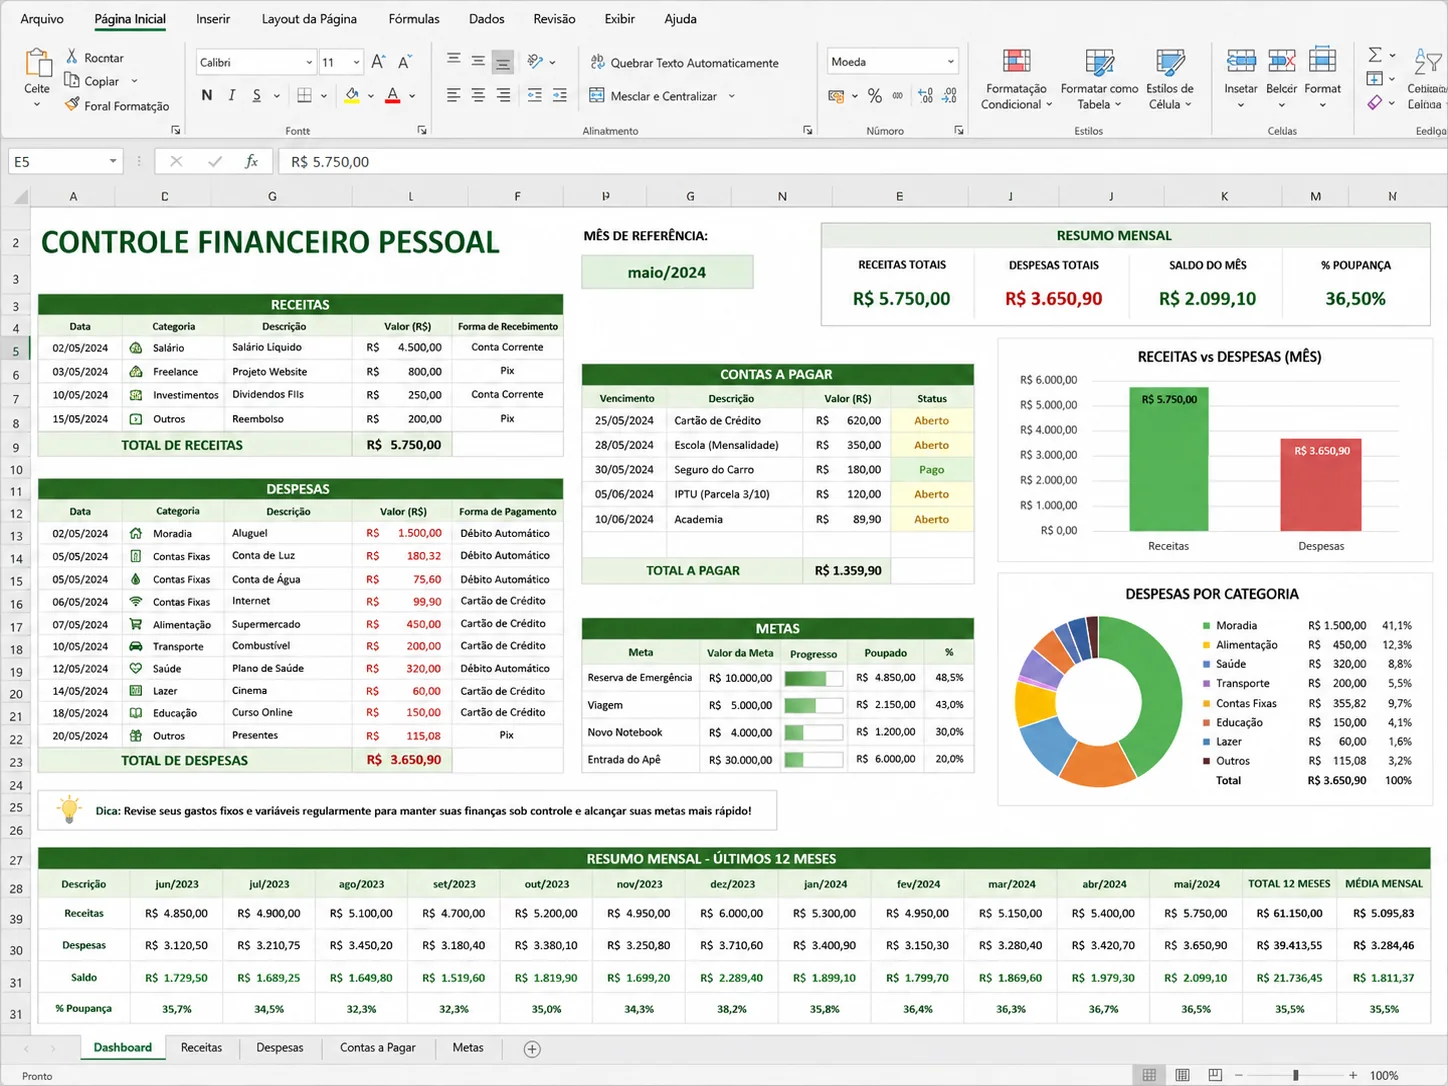
Task: Switch to Page Break Preview in status bar
Action: (x=1215, y=1075)
